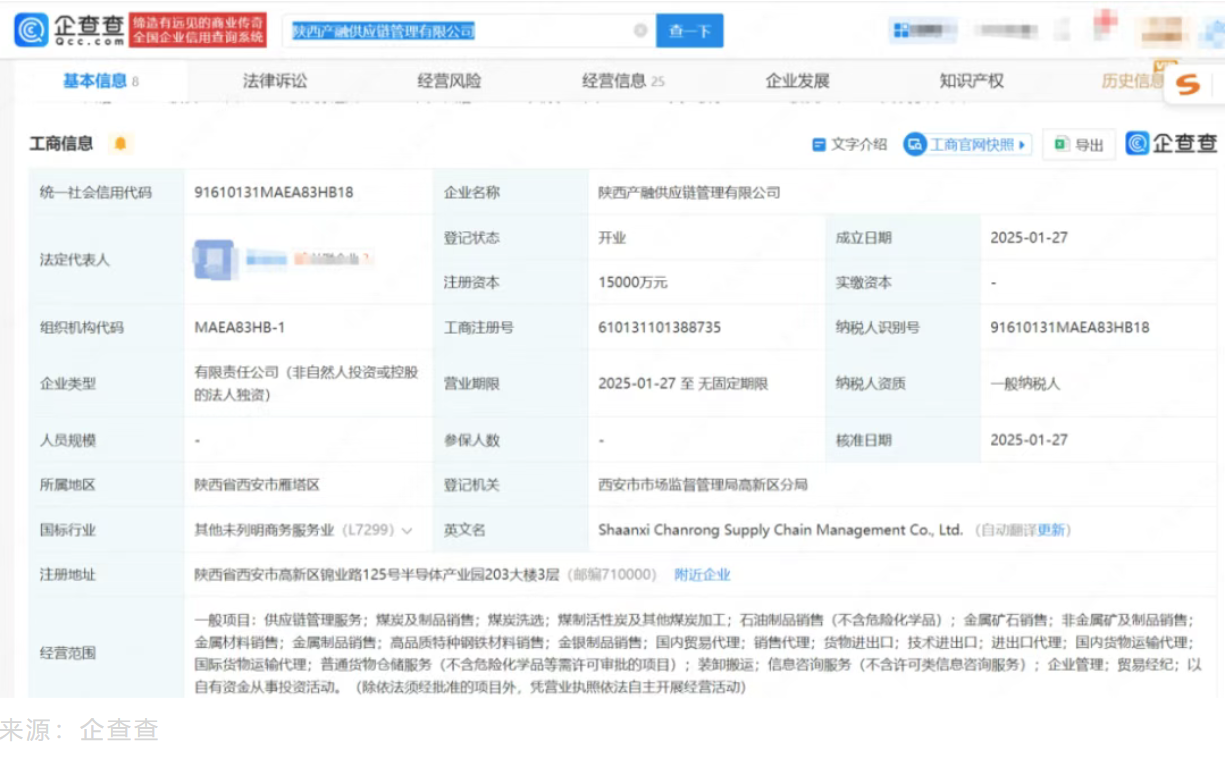Click the 成立日期 value 2025-01-27
This screenshot has width=1231, height=757.
pos(1029,238)
